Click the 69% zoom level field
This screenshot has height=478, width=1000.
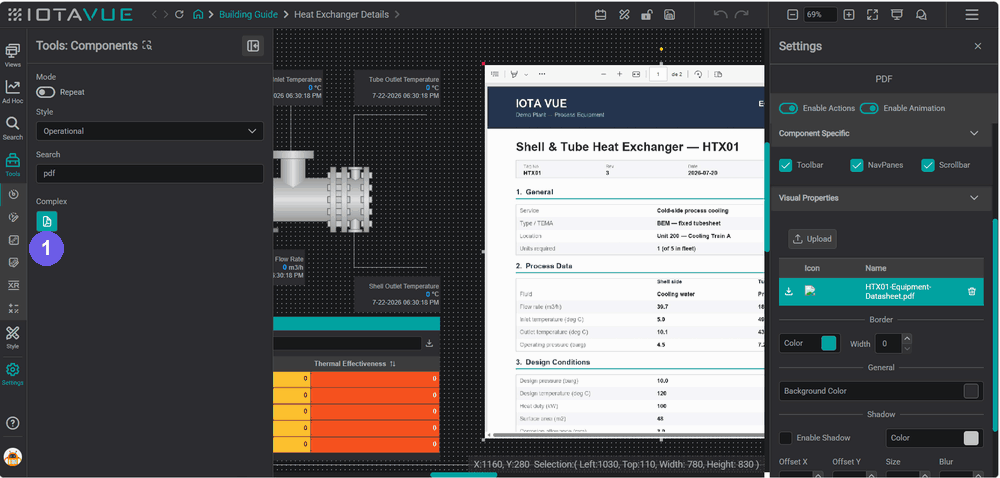point(820,15)
